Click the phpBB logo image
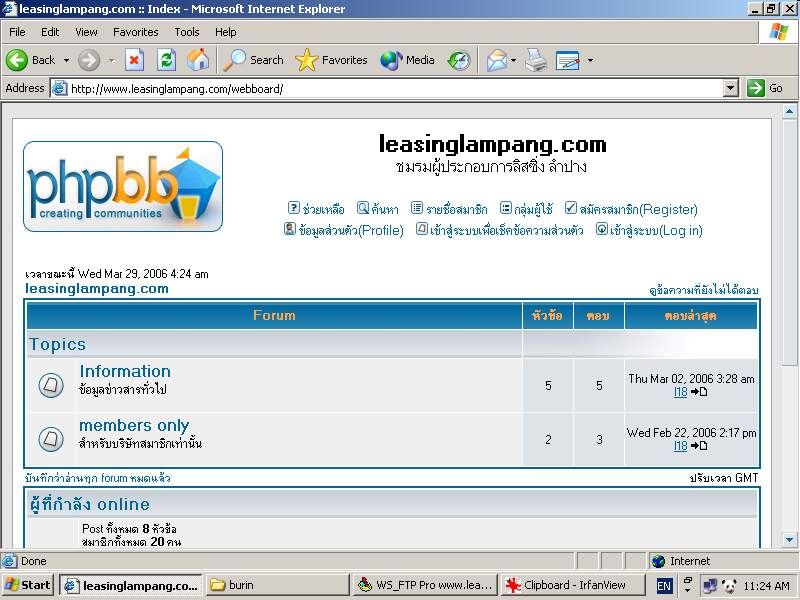This screenshot has width=800, height=600. [122, 186]
